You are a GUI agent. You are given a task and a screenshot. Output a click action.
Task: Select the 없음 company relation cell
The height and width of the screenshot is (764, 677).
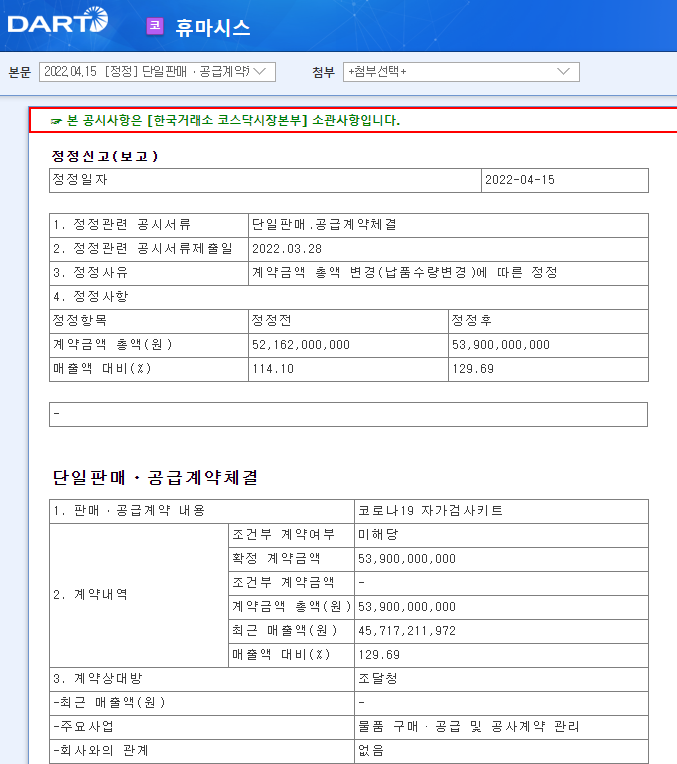tap(501, 751)
